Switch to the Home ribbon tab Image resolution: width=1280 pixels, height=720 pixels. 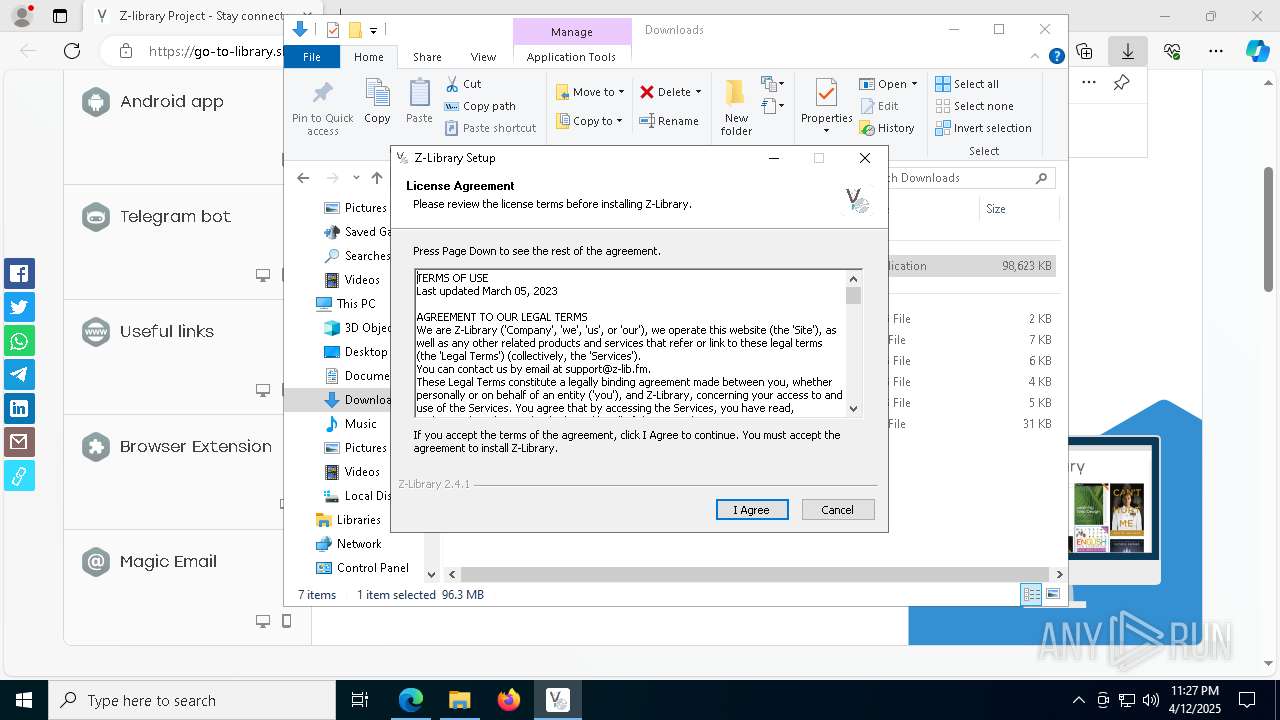click(x=368, y=57)
